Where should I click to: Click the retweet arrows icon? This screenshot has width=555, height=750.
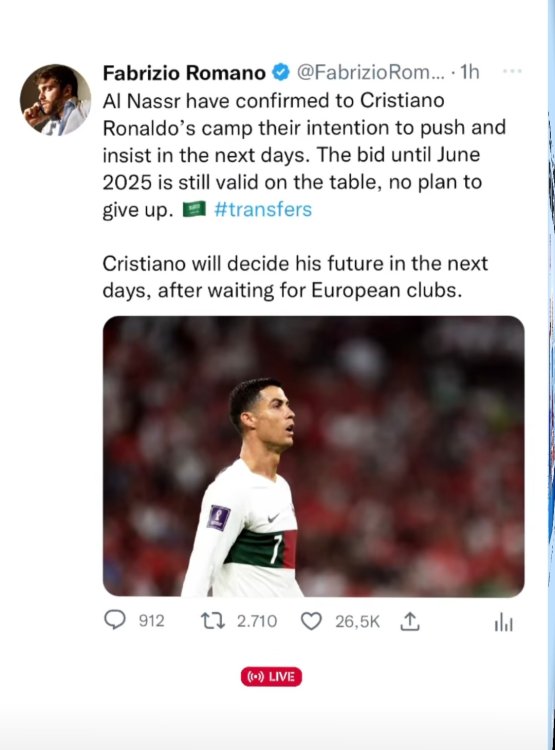pyautogui.click(x=213, y=621)
